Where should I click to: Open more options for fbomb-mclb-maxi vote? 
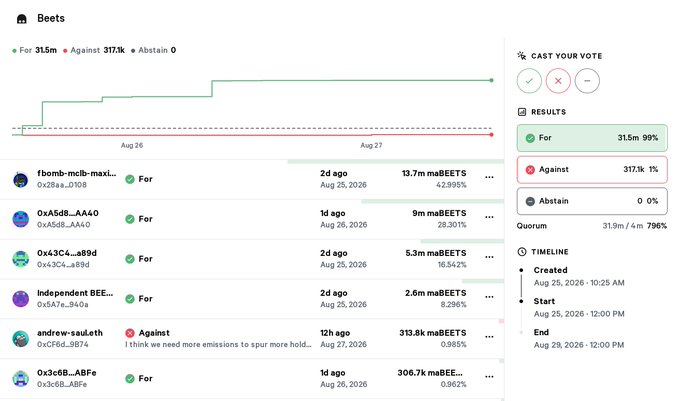click(489, 177)
